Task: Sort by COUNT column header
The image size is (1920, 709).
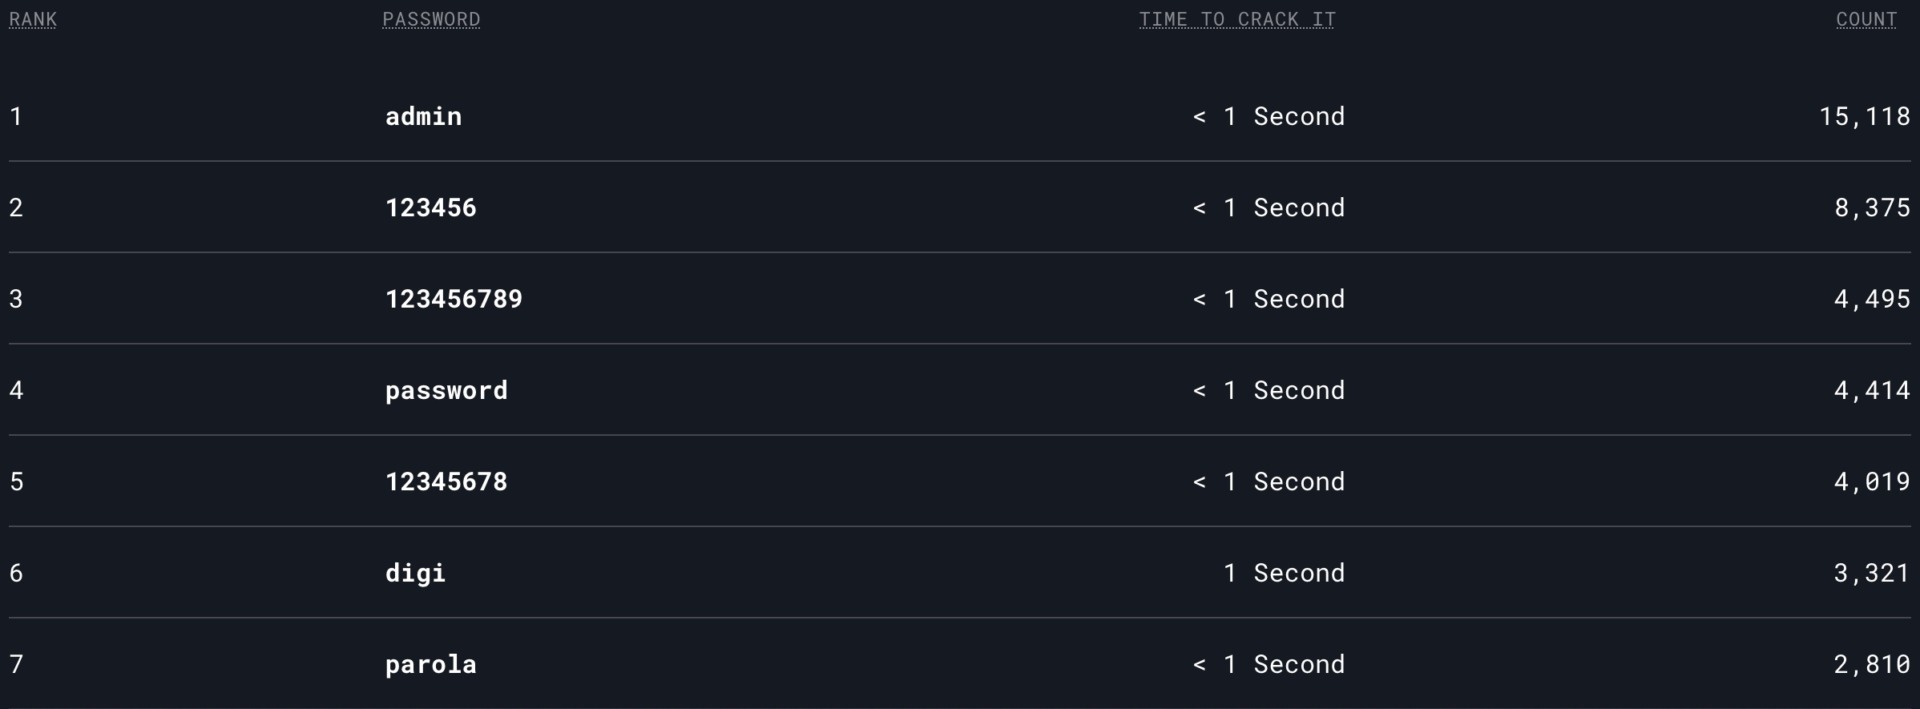Action: coord(1866,19)
